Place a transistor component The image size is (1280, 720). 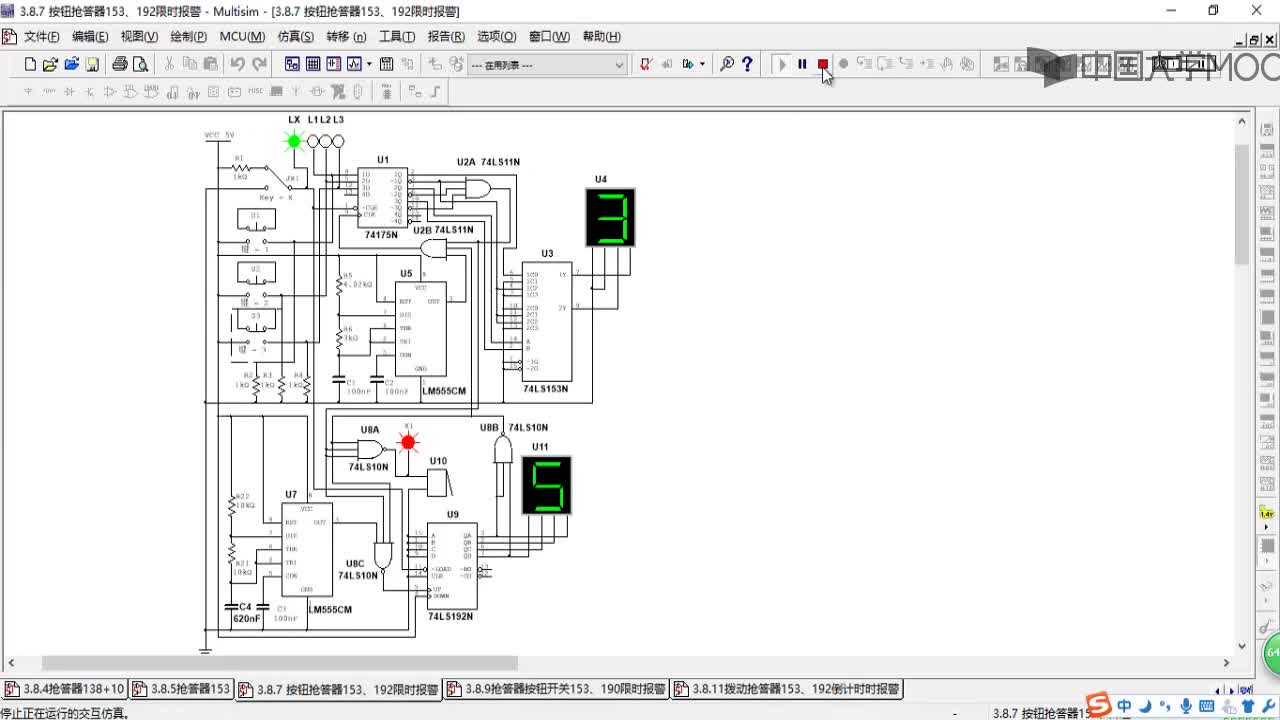(90, 92)
